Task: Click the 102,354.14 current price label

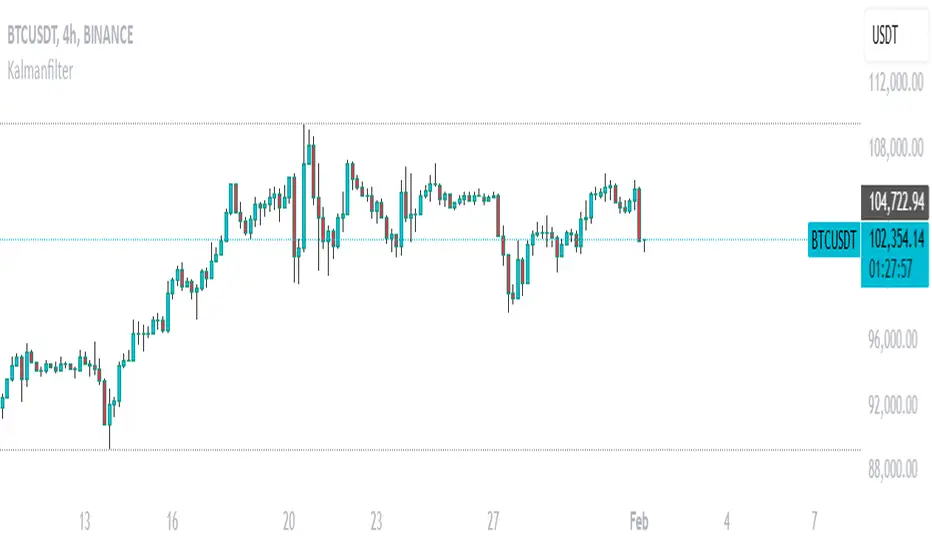Action: pyautogui.click(x=895, y=240)
